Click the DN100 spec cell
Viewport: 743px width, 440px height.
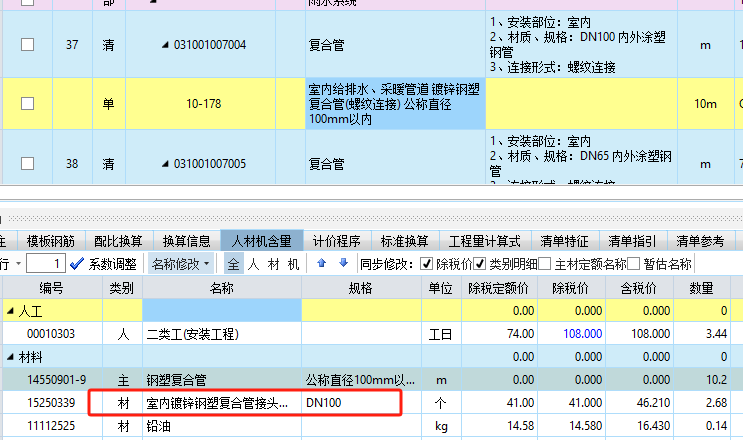(x=361, y=403)
